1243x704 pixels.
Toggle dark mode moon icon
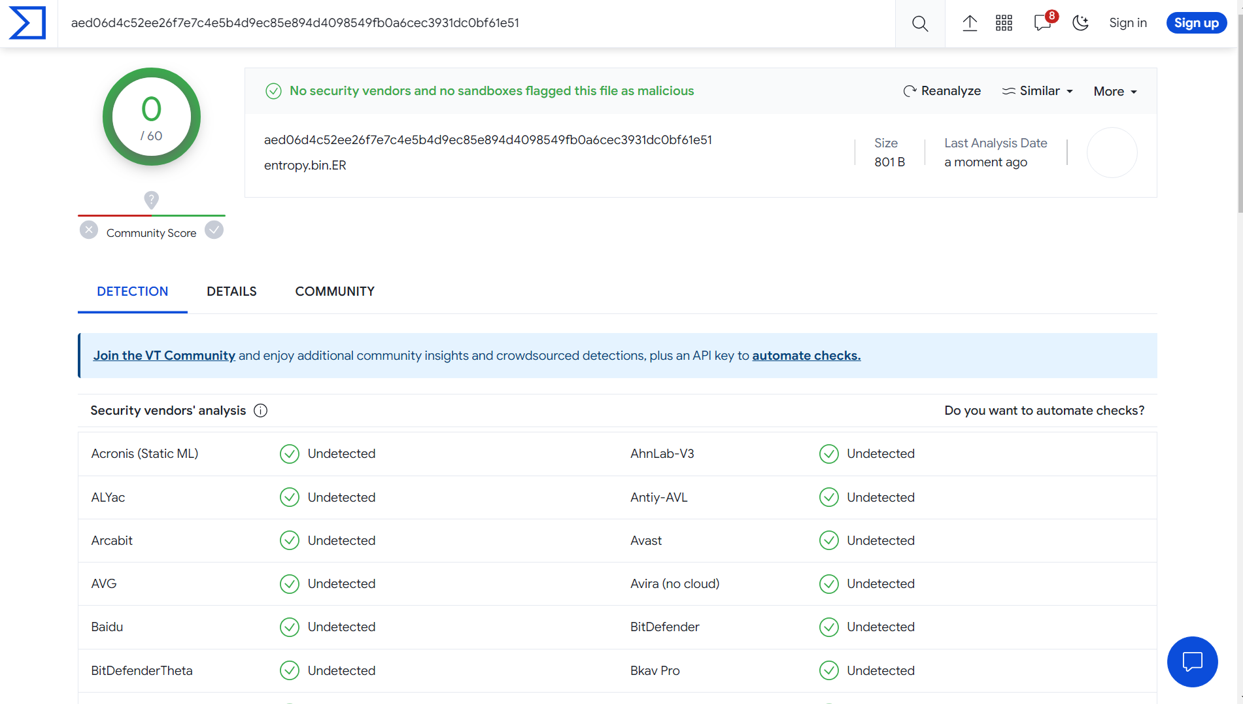1081,23
